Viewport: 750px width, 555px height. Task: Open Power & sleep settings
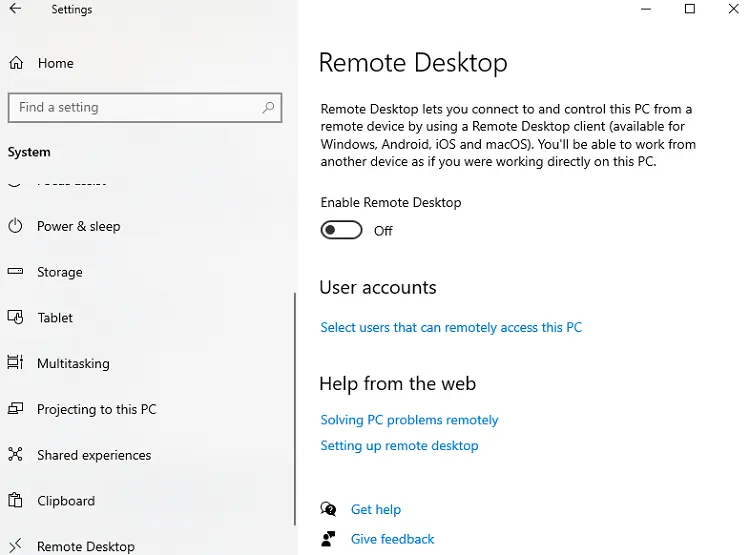(78, 226)
